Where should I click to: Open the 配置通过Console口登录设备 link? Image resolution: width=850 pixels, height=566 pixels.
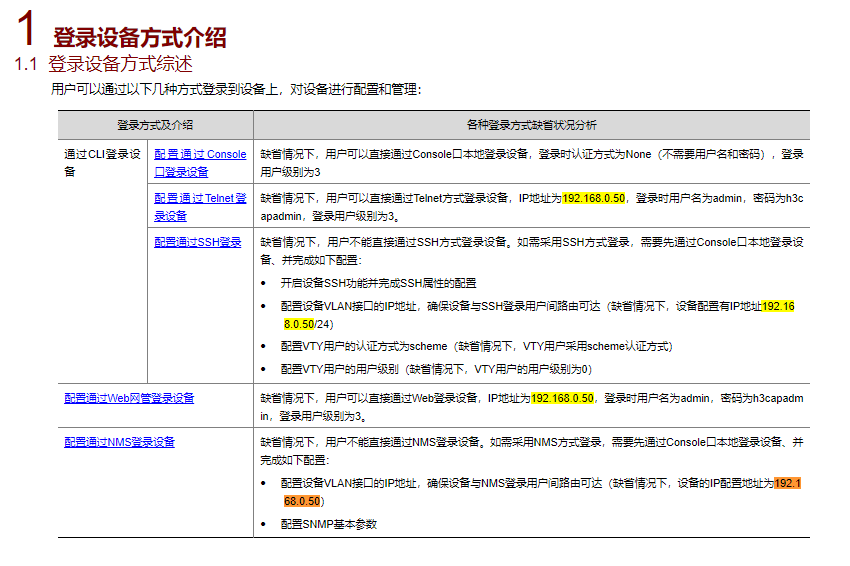(x=200, y=163)
